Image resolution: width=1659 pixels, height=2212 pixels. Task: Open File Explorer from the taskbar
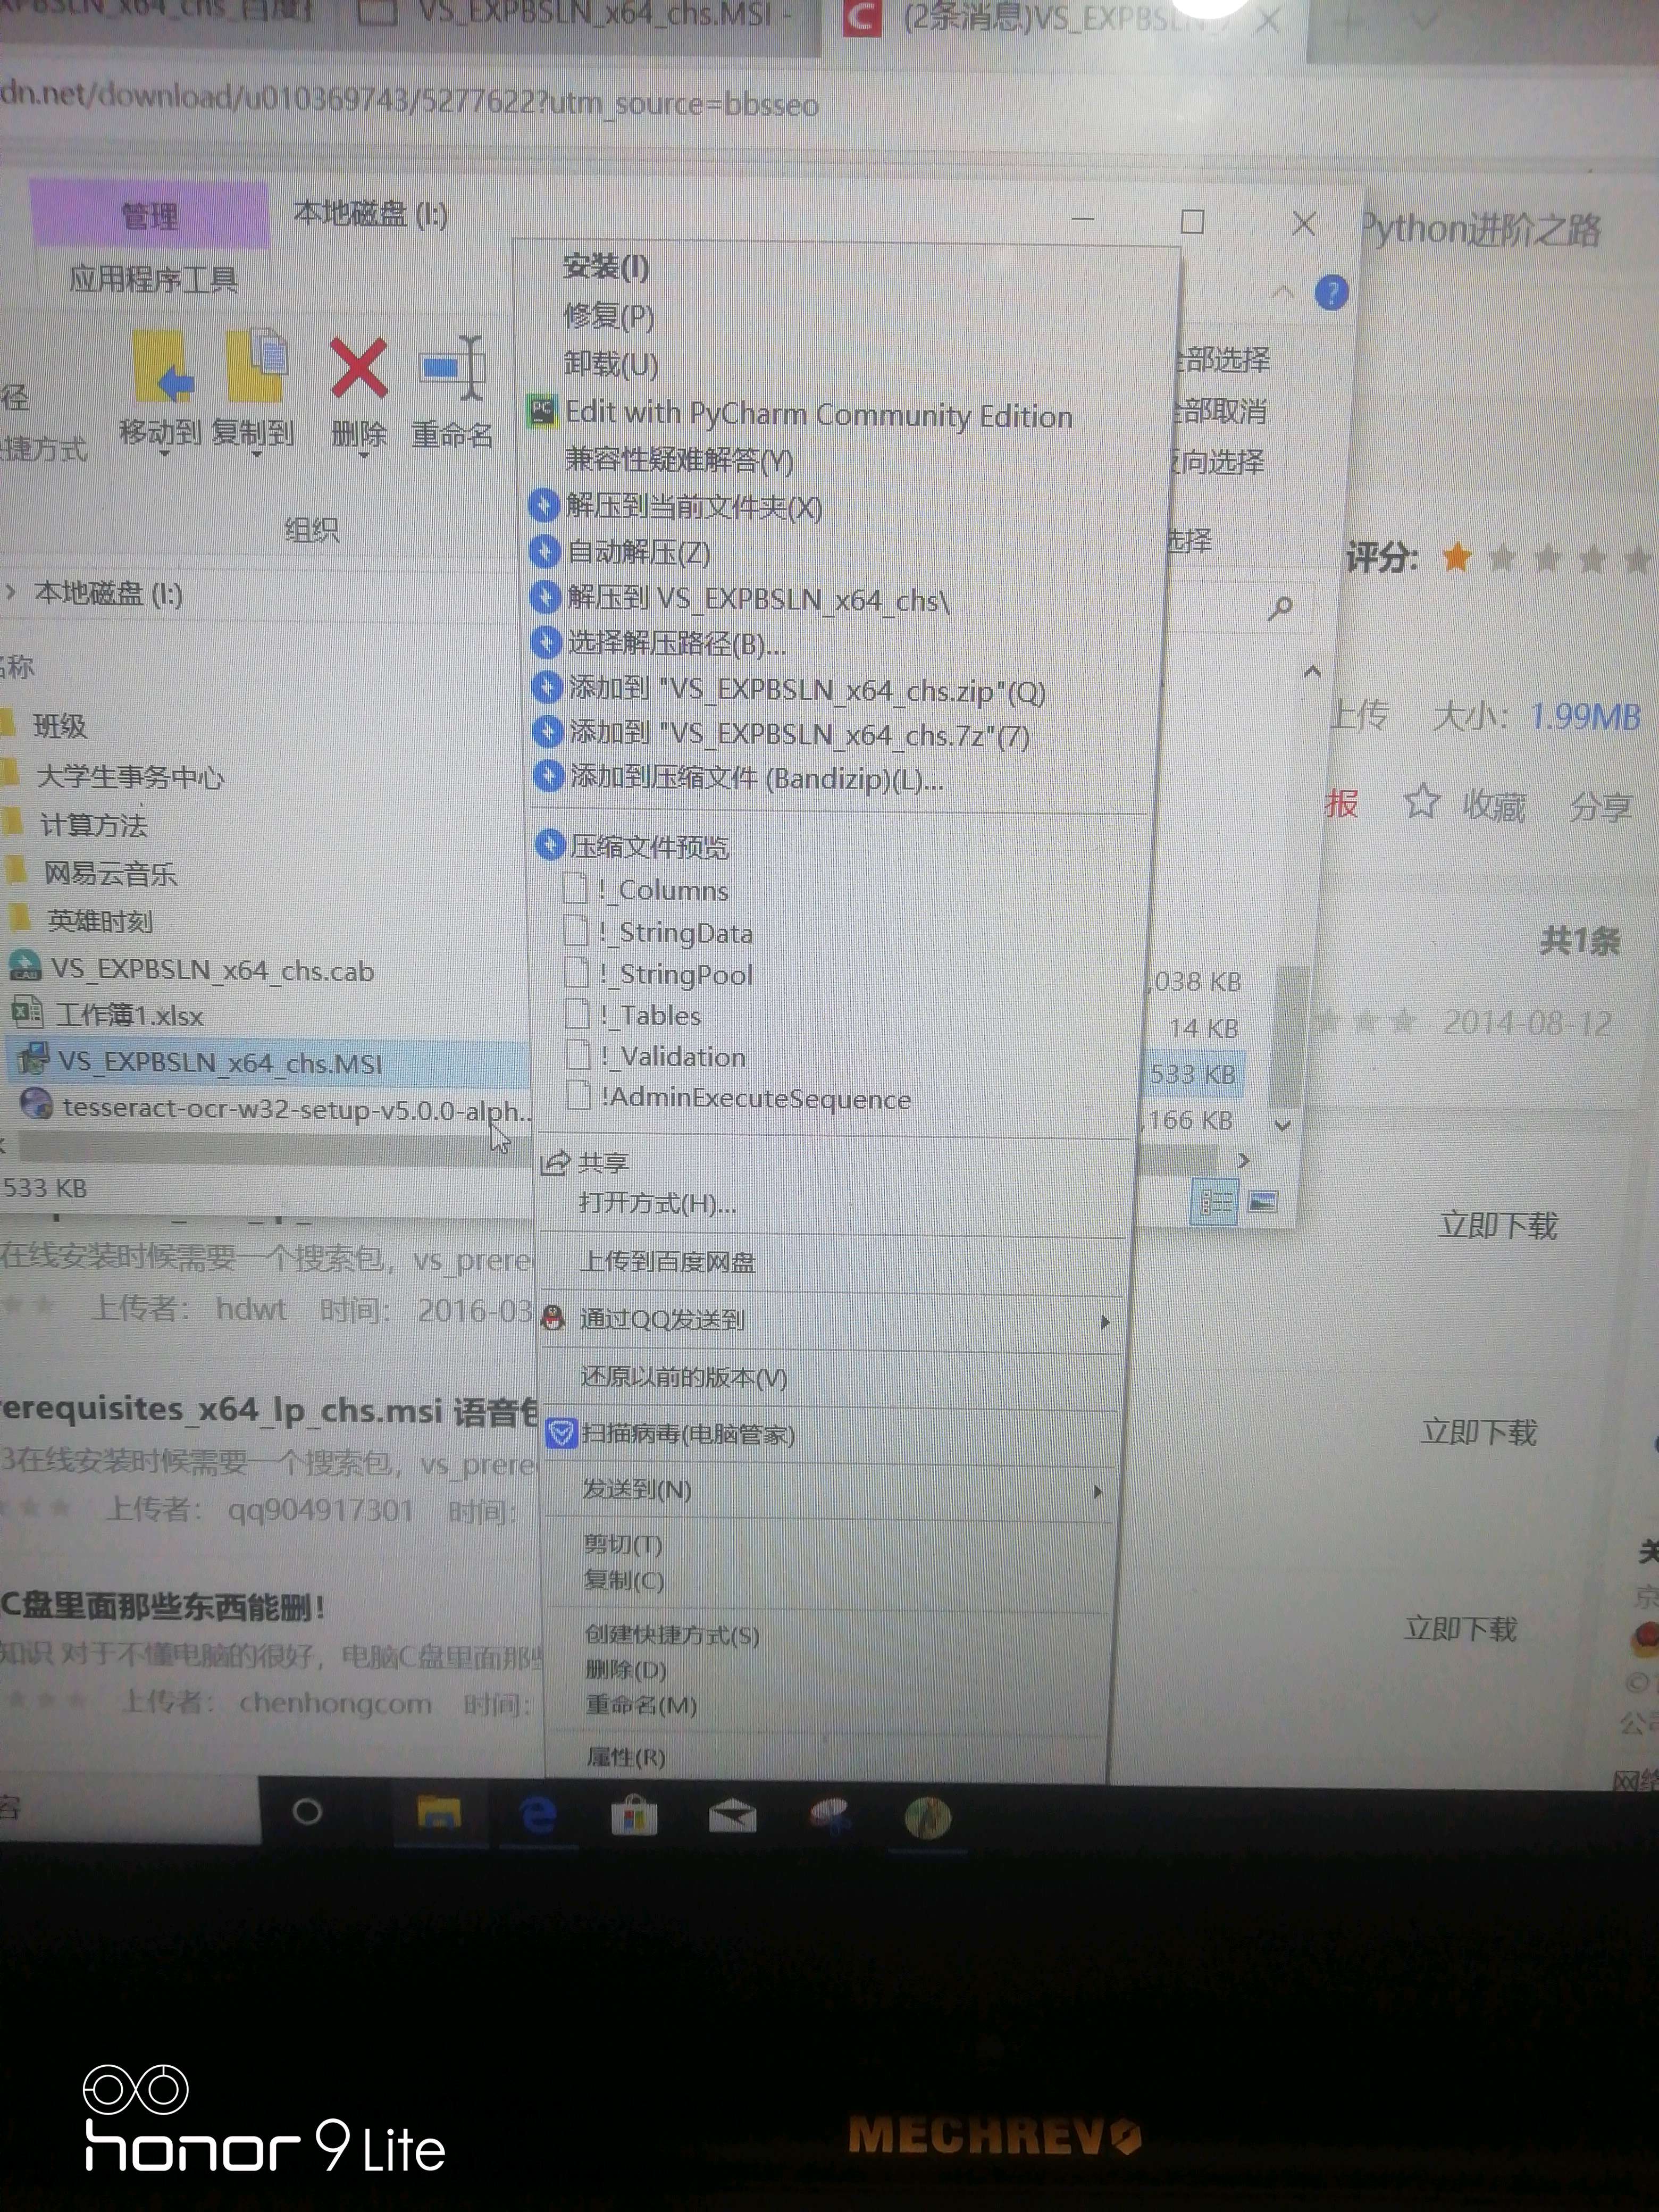(x=439, y=1813)
